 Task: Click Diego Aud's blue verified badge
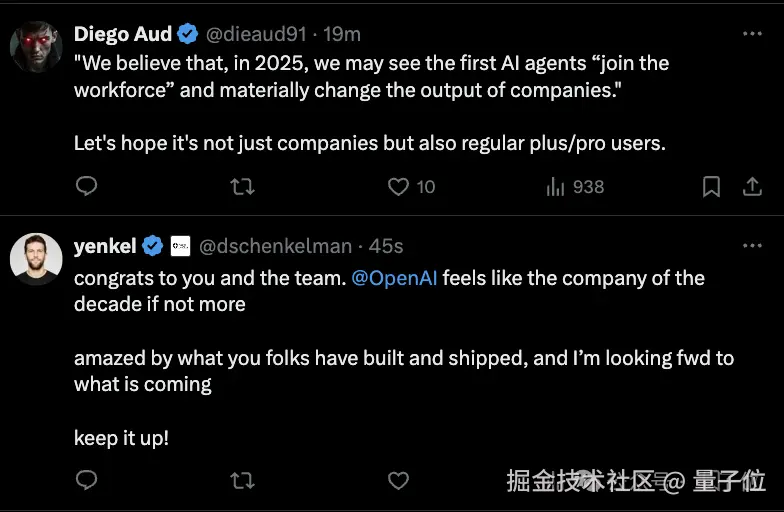[x=188, y=34]
